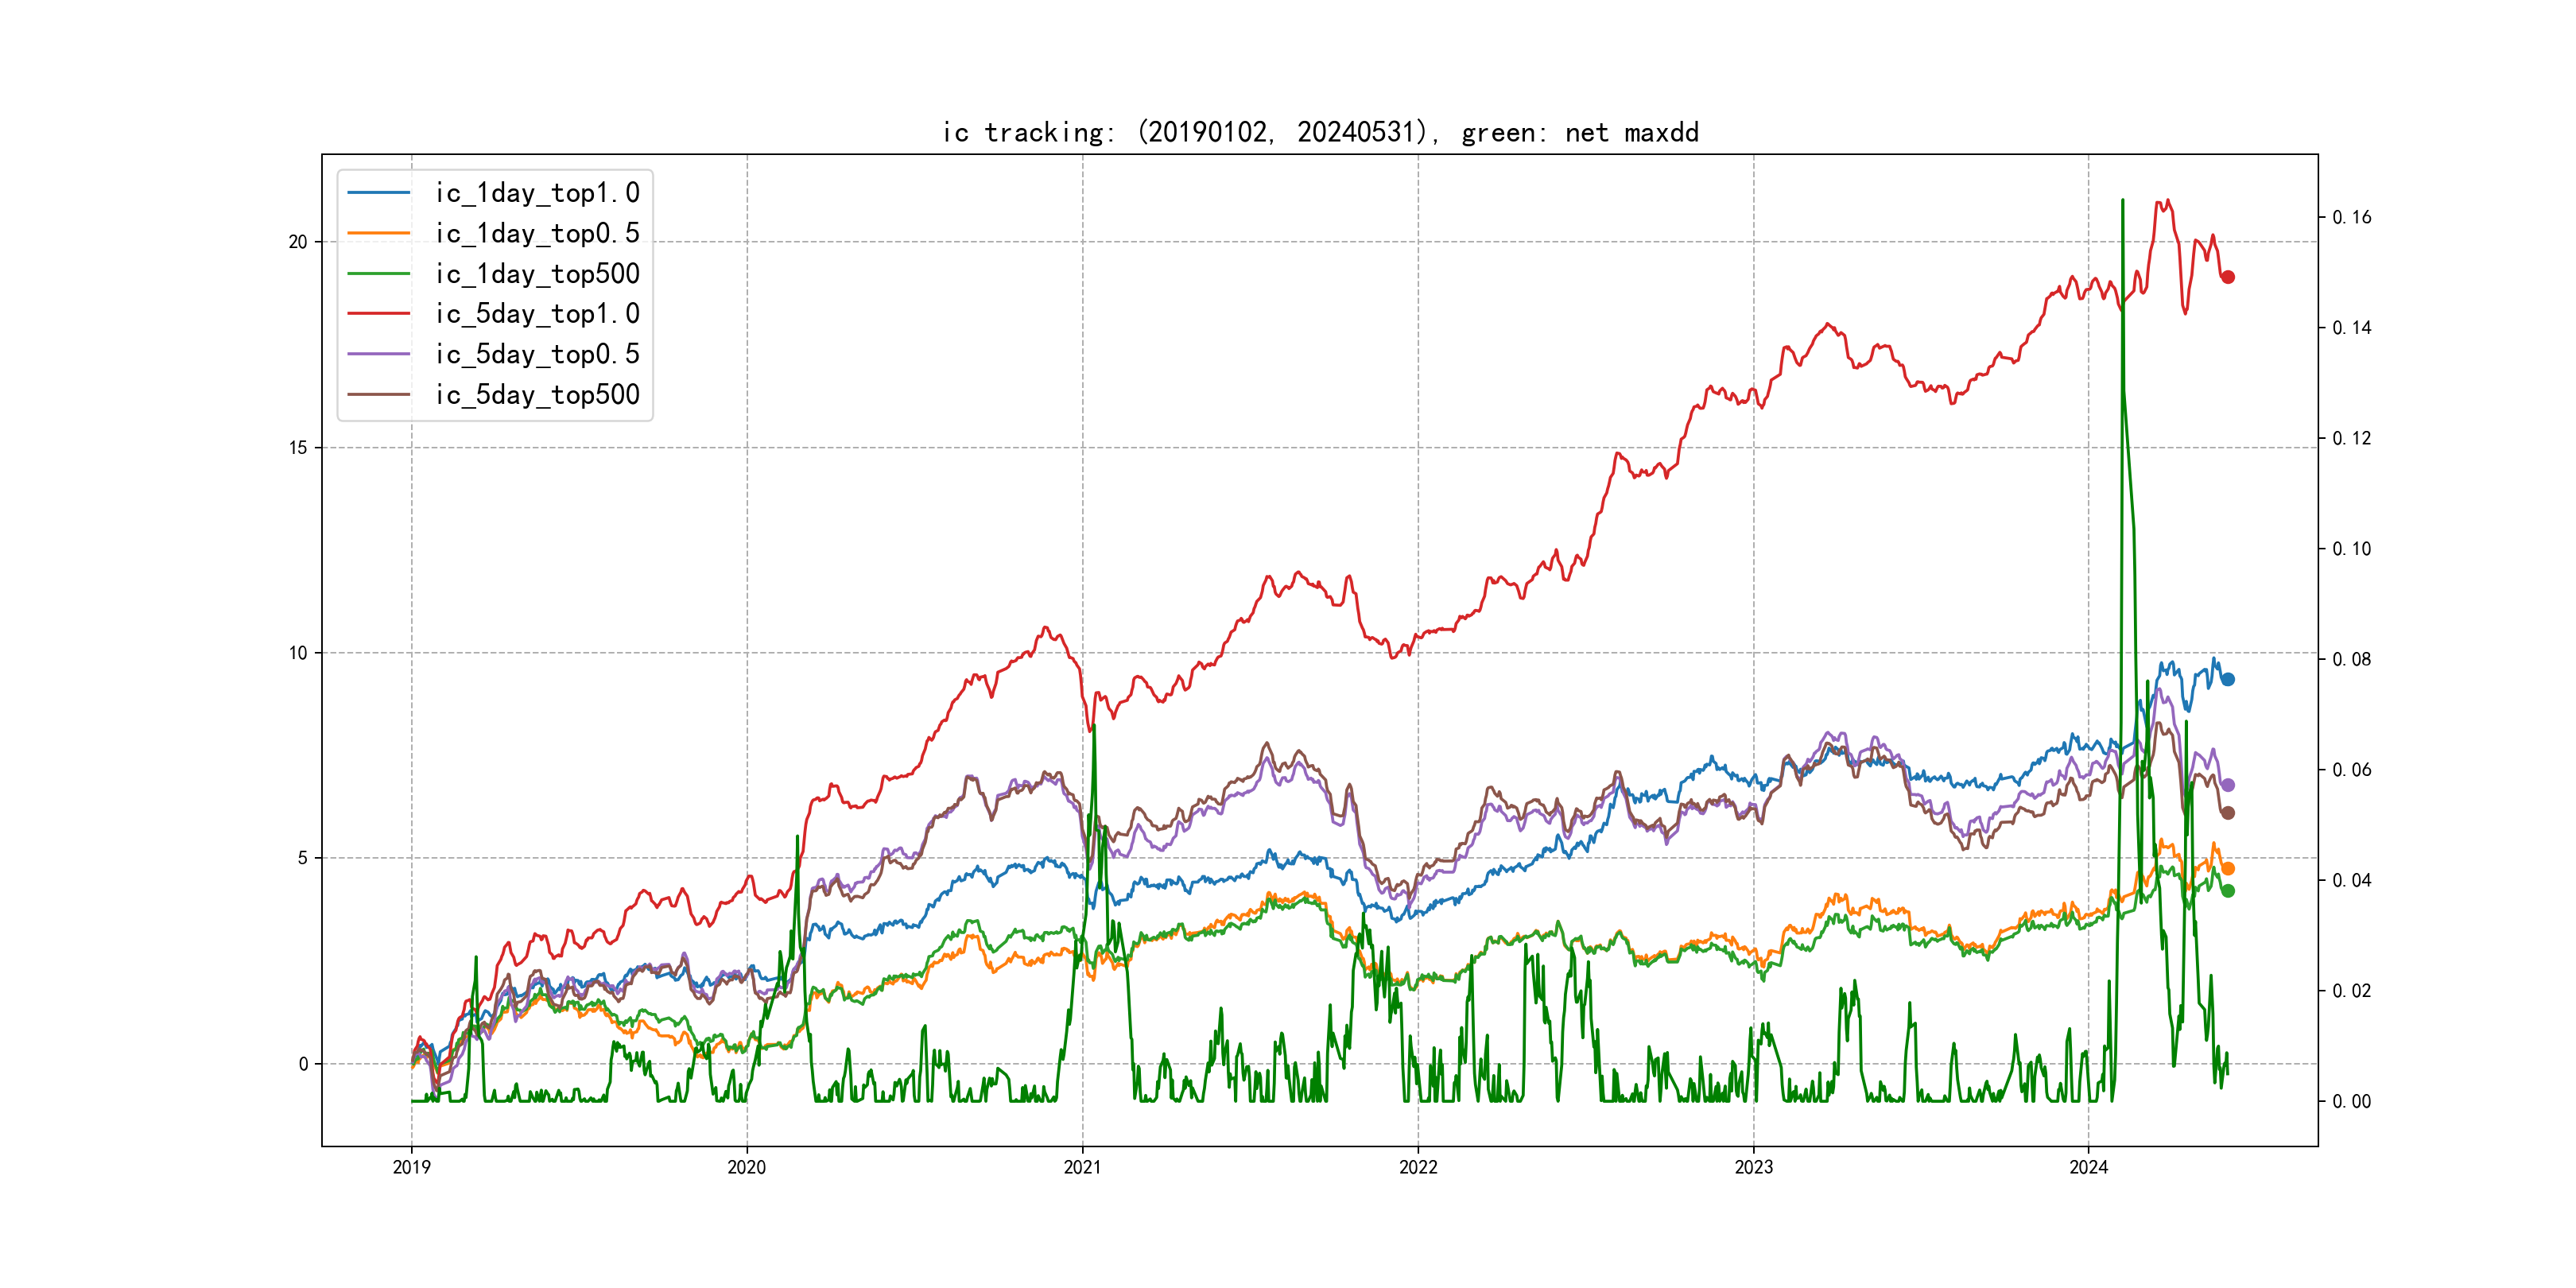
Task: Click the 0.00 right y-axis label
Action: 2351,1101
